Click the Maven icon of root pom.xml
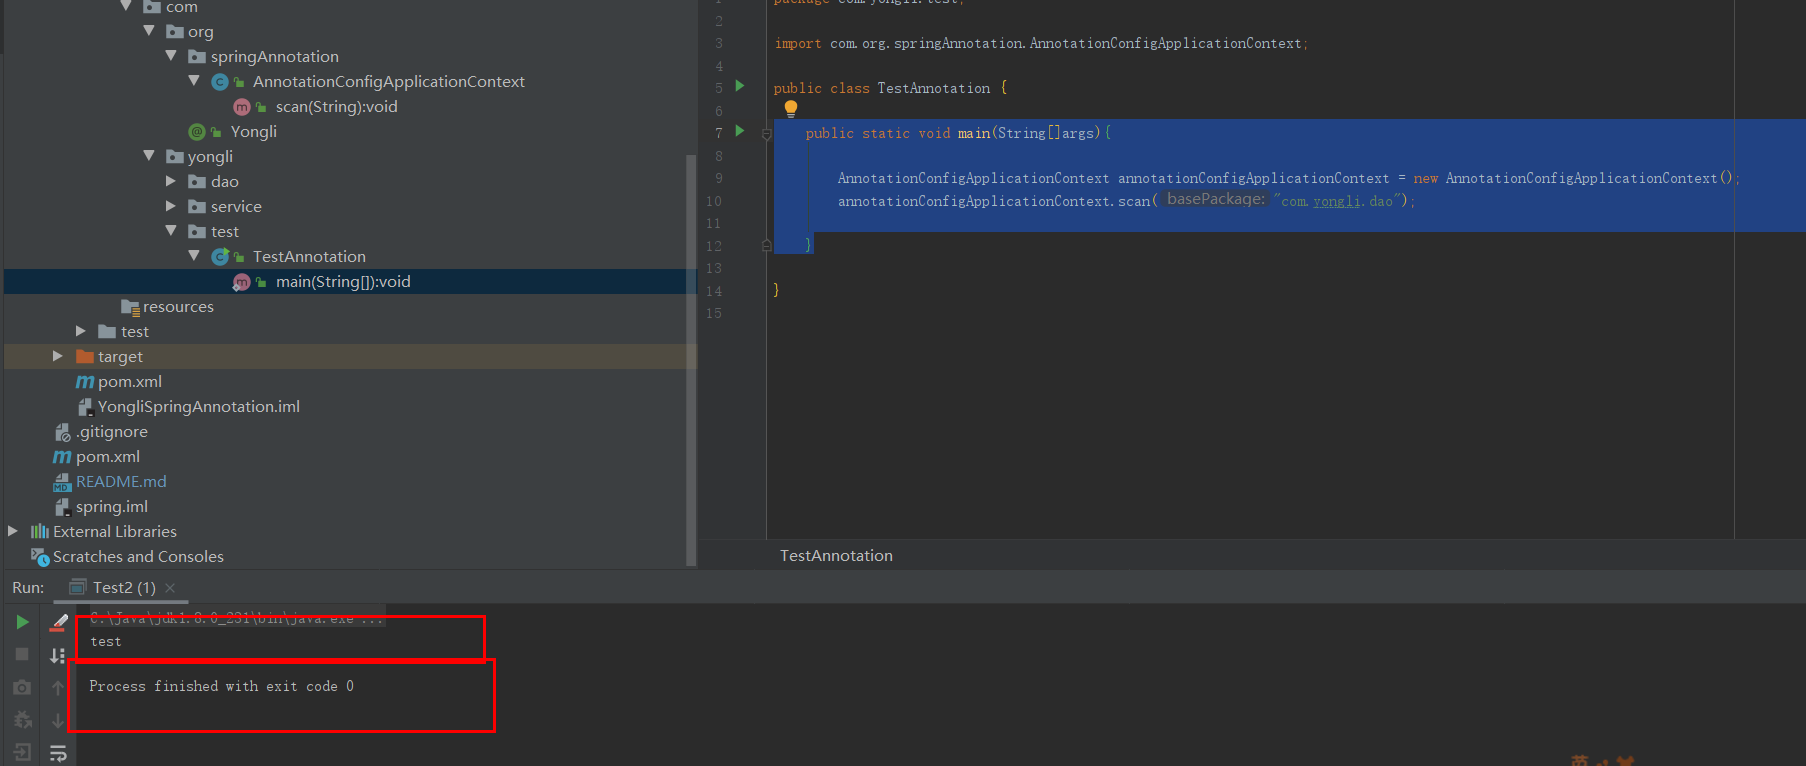 click(x=62, y=457)
